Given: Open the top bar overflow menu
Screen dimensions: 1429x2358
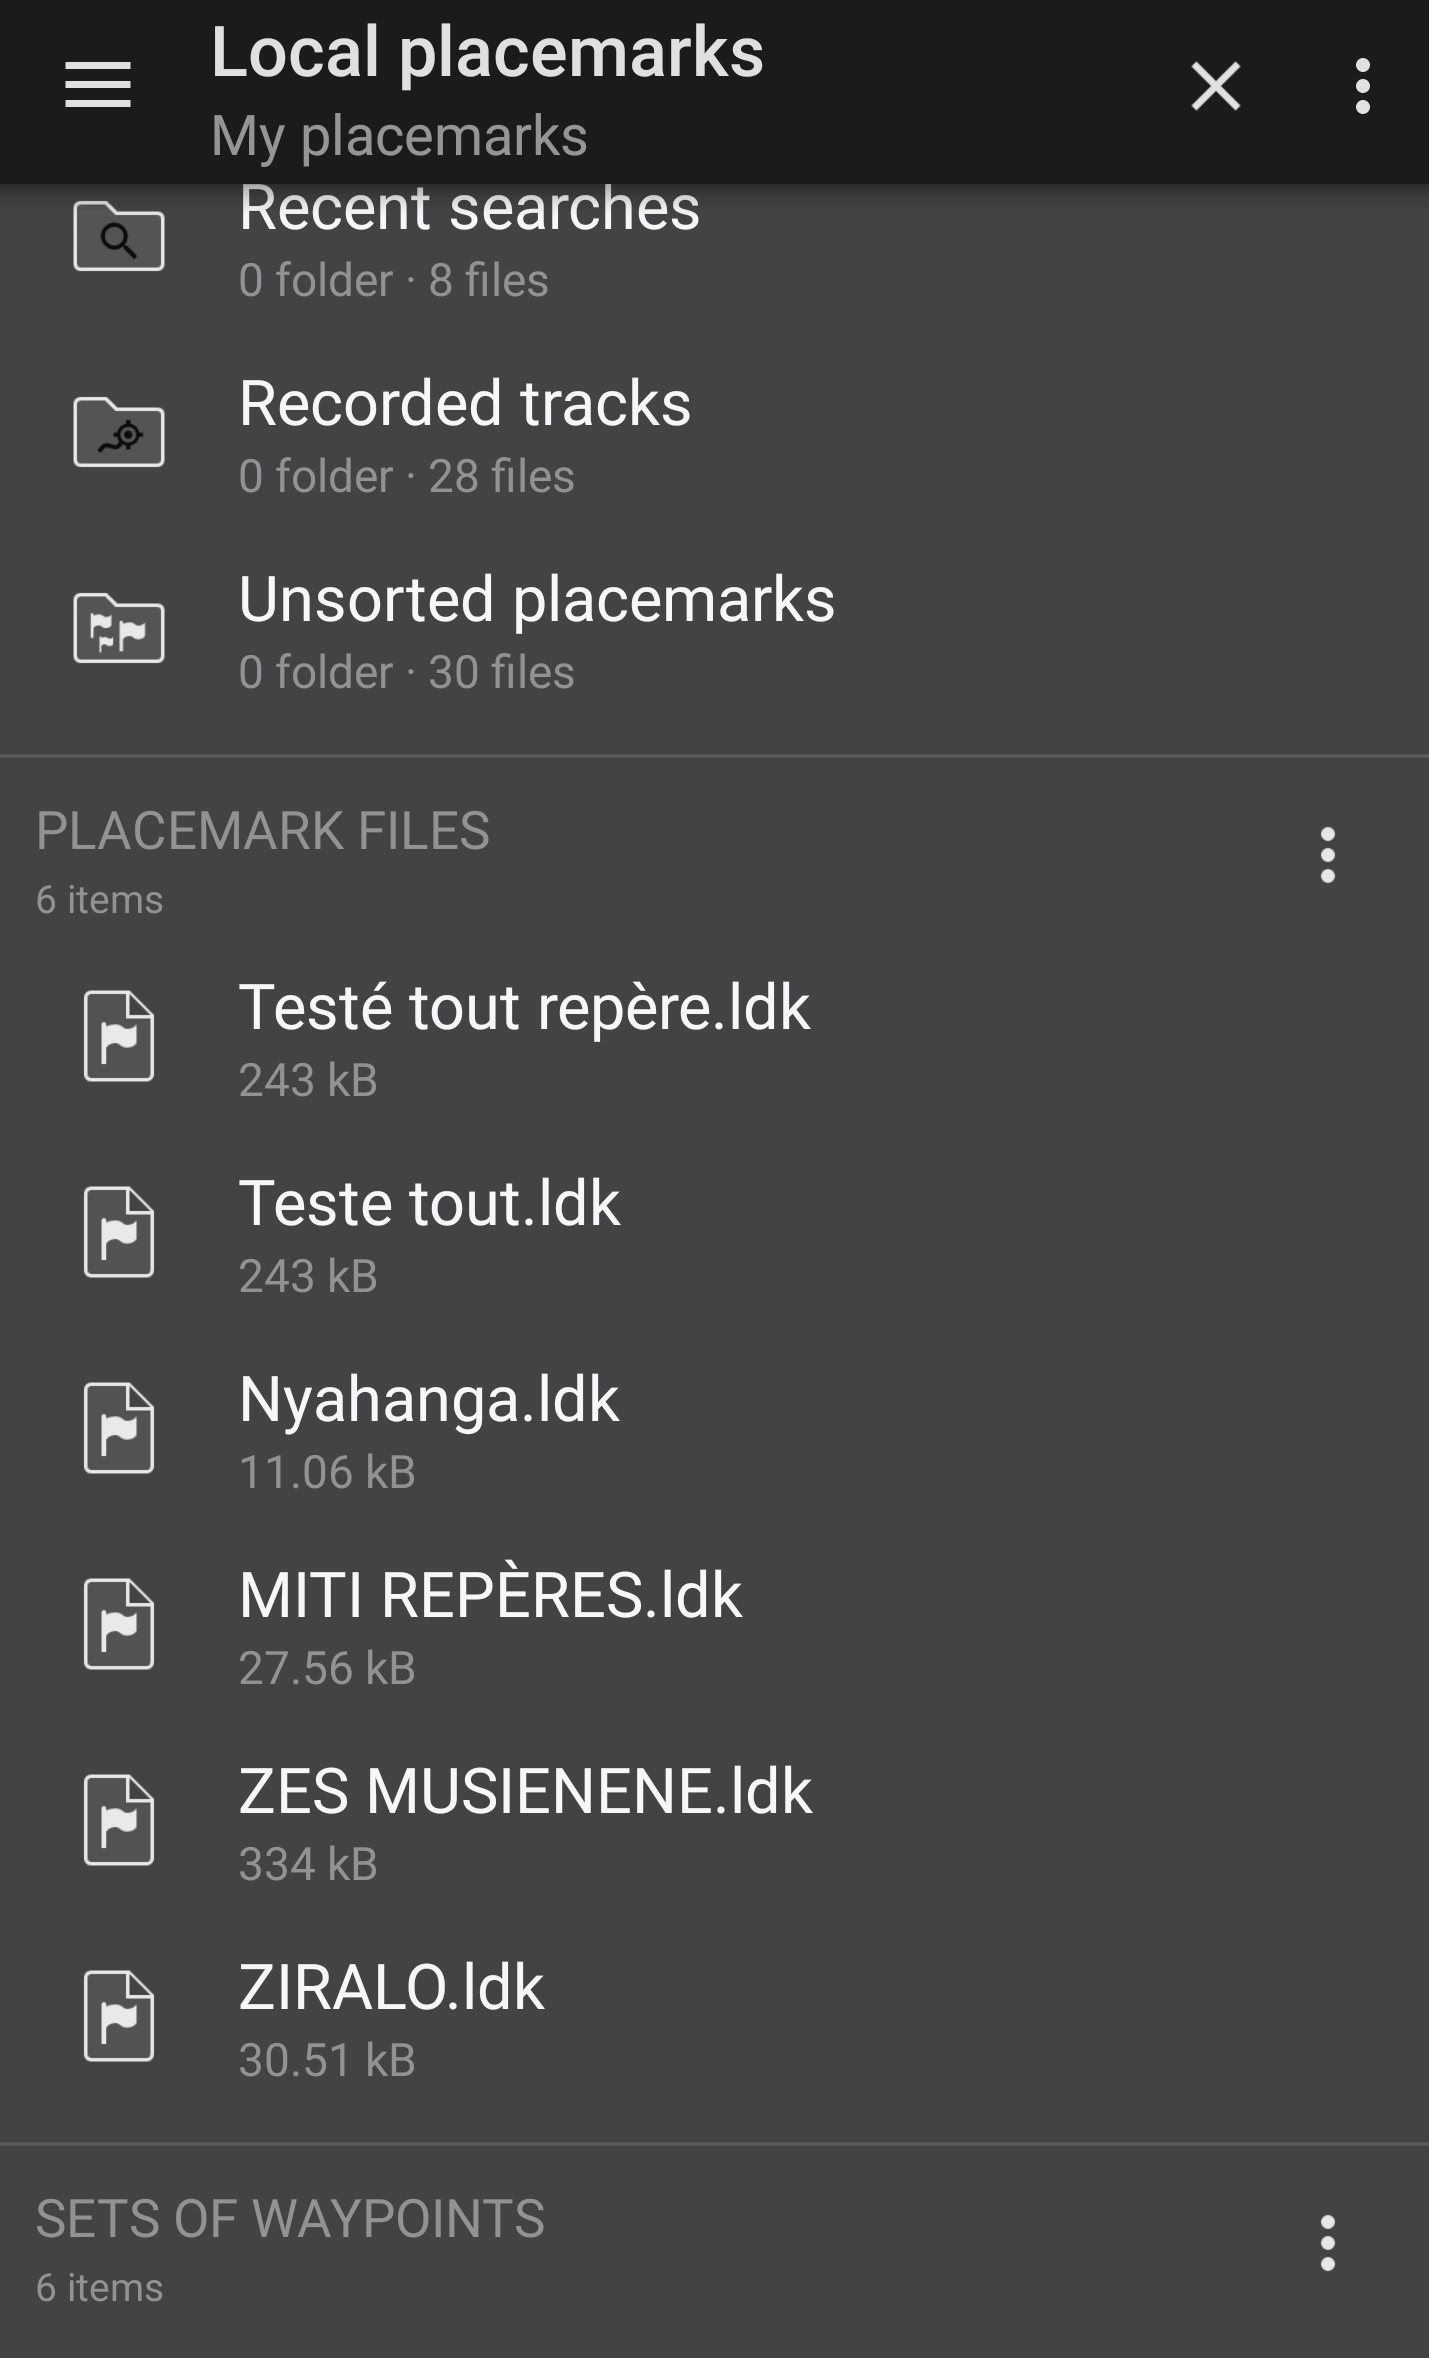Looking at the screenshot, I should pyautogui.click(x=1362, y=86).
